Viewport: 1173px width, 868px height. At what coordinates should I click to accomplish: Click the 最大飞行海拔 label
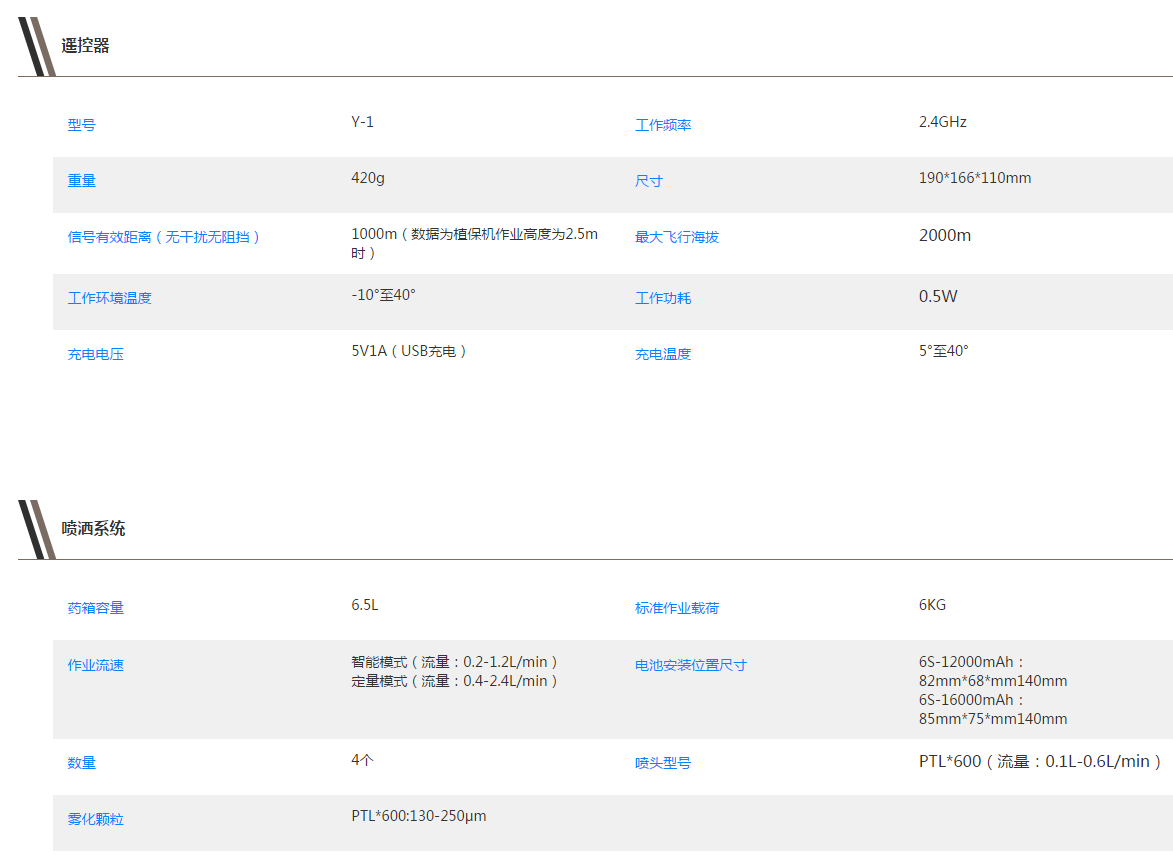pyautogui.click(x=677, y=237)
